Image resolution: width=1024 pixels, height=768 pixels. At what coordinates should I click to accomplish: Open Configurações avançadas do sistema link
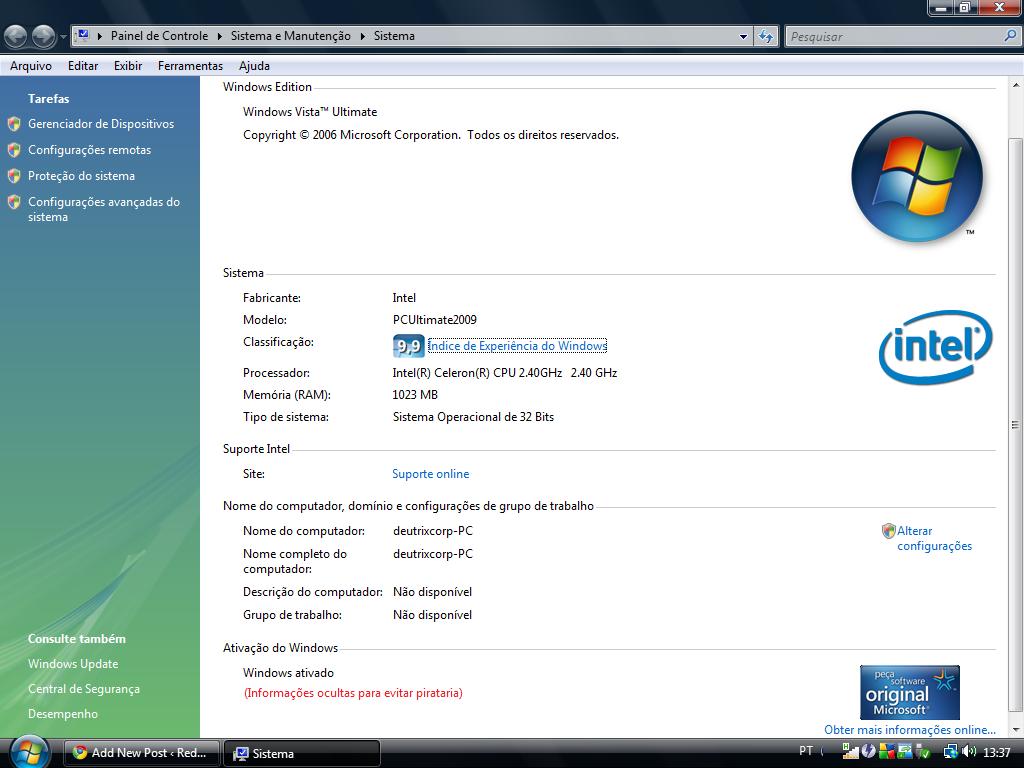104,210
